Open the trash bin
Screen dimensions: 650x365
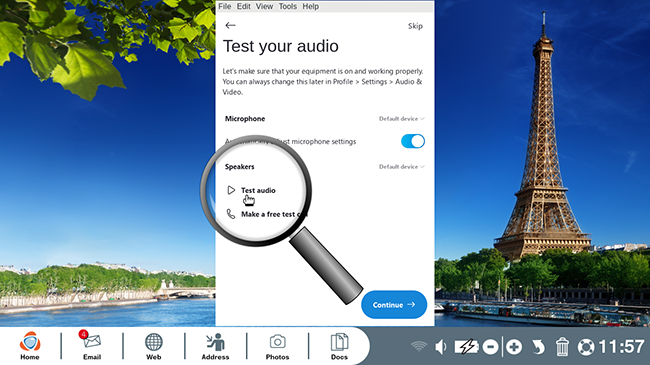tap(562, 347)
